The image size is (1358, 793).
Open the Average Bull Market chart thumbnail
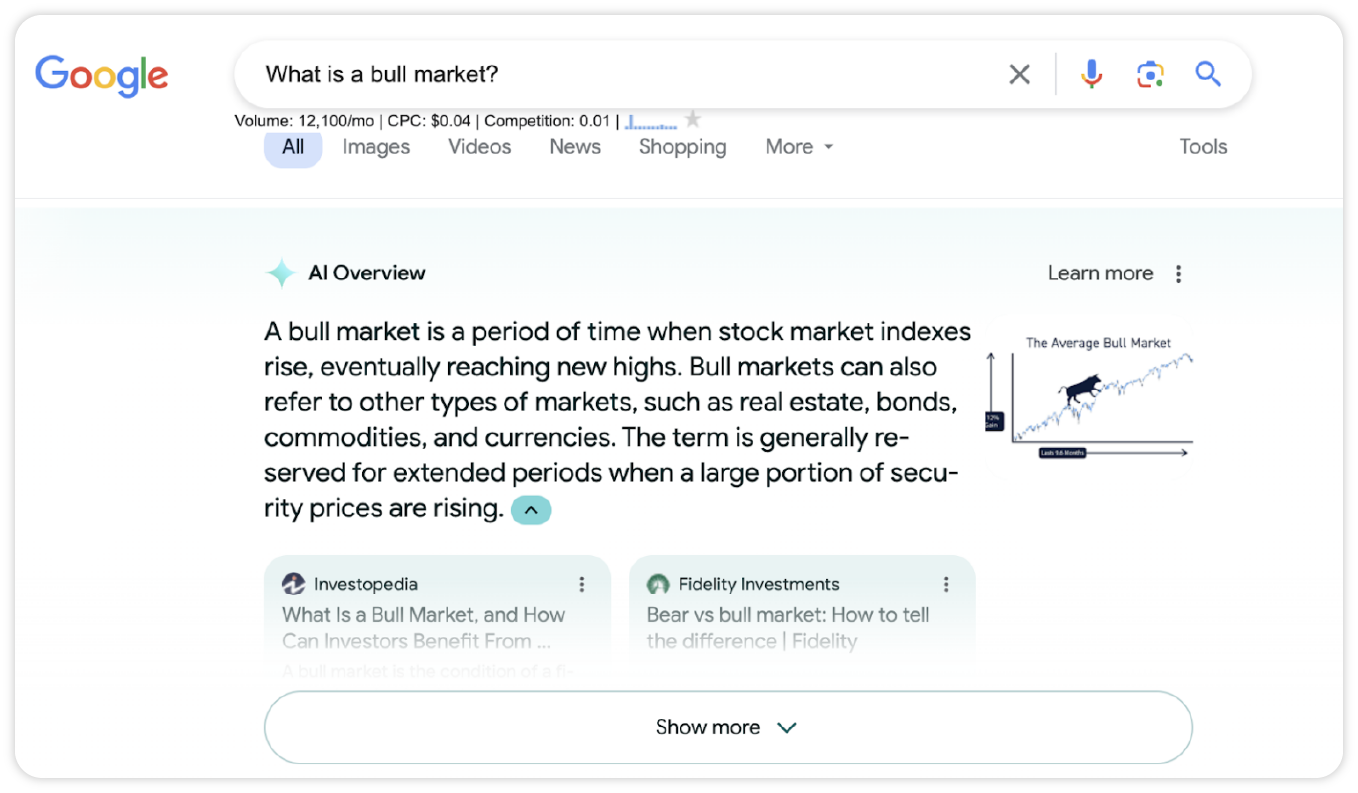click(x=1090, y=398)
